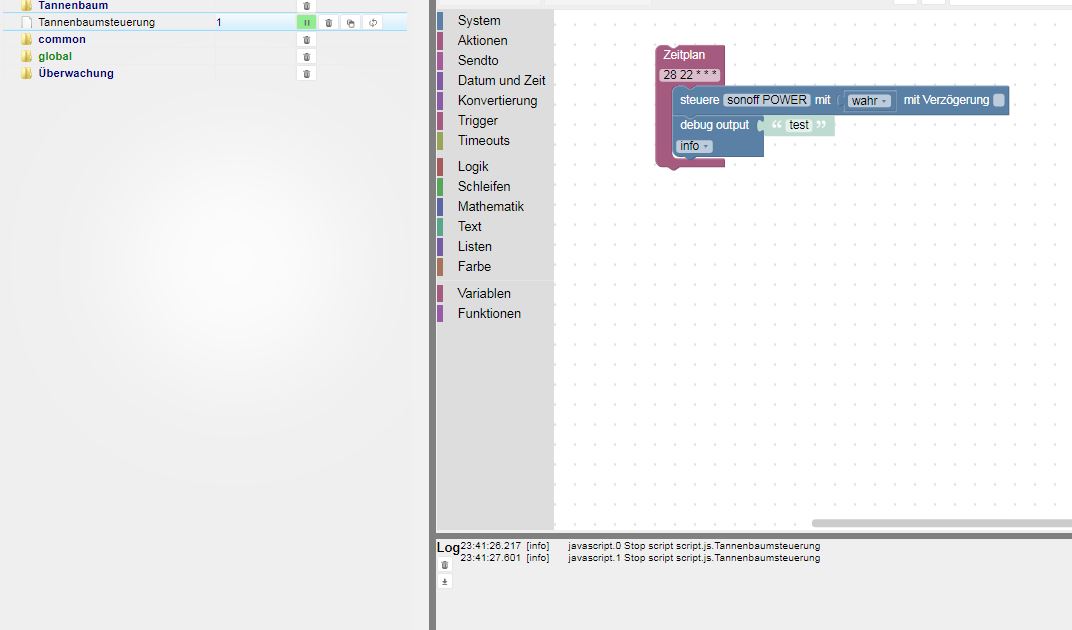1072x630 pixels.
Task: Delete the global folder
Action: click(x=306, y=57)
